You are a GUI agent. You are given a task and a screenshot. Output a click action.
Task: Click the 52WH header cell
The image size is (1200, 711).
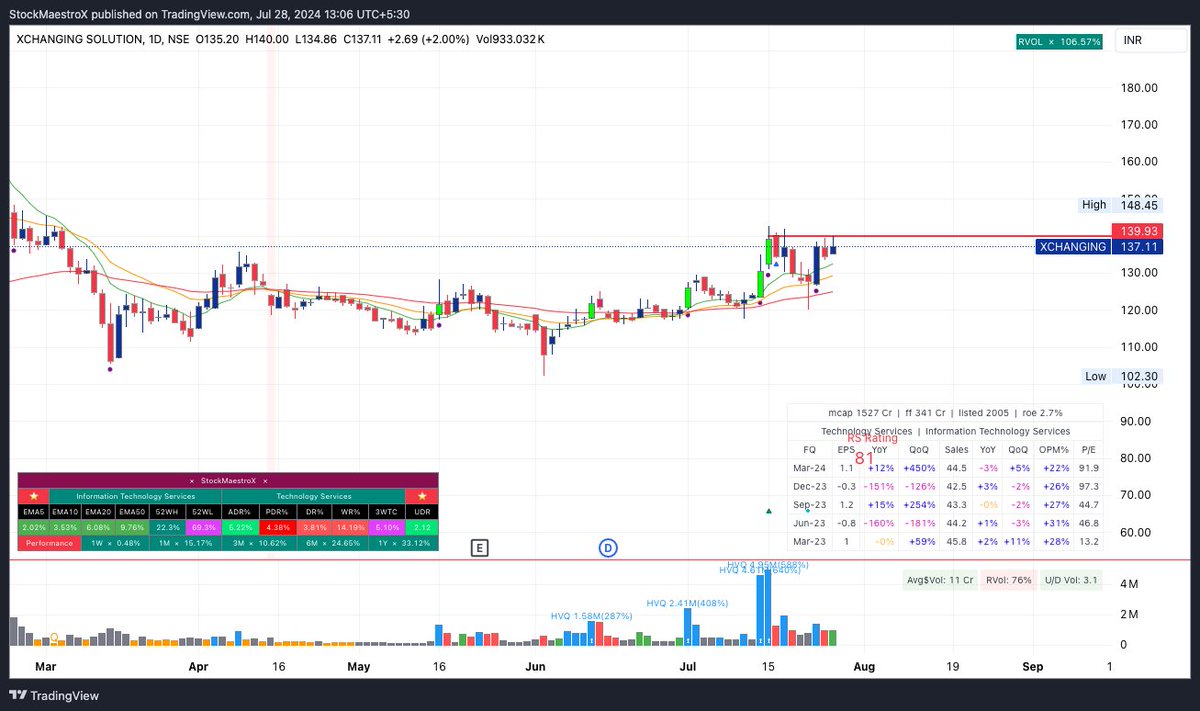pyautogui.click(x=168, y=512)
